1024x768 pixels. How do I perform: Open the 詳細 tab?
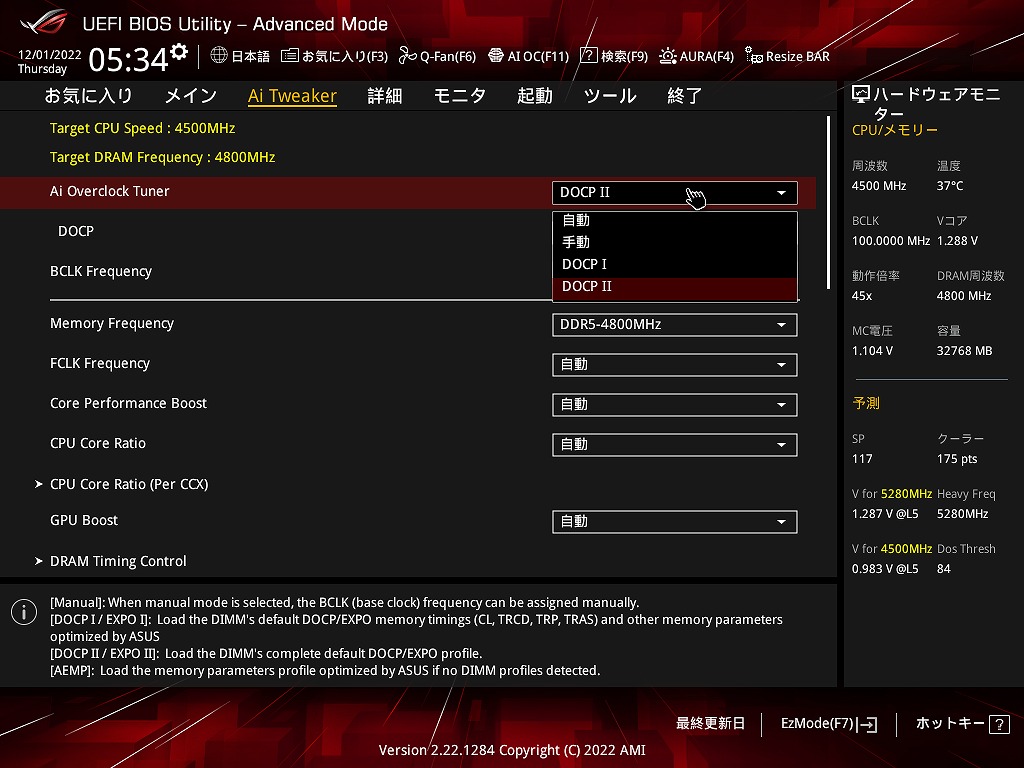(385, 96)
